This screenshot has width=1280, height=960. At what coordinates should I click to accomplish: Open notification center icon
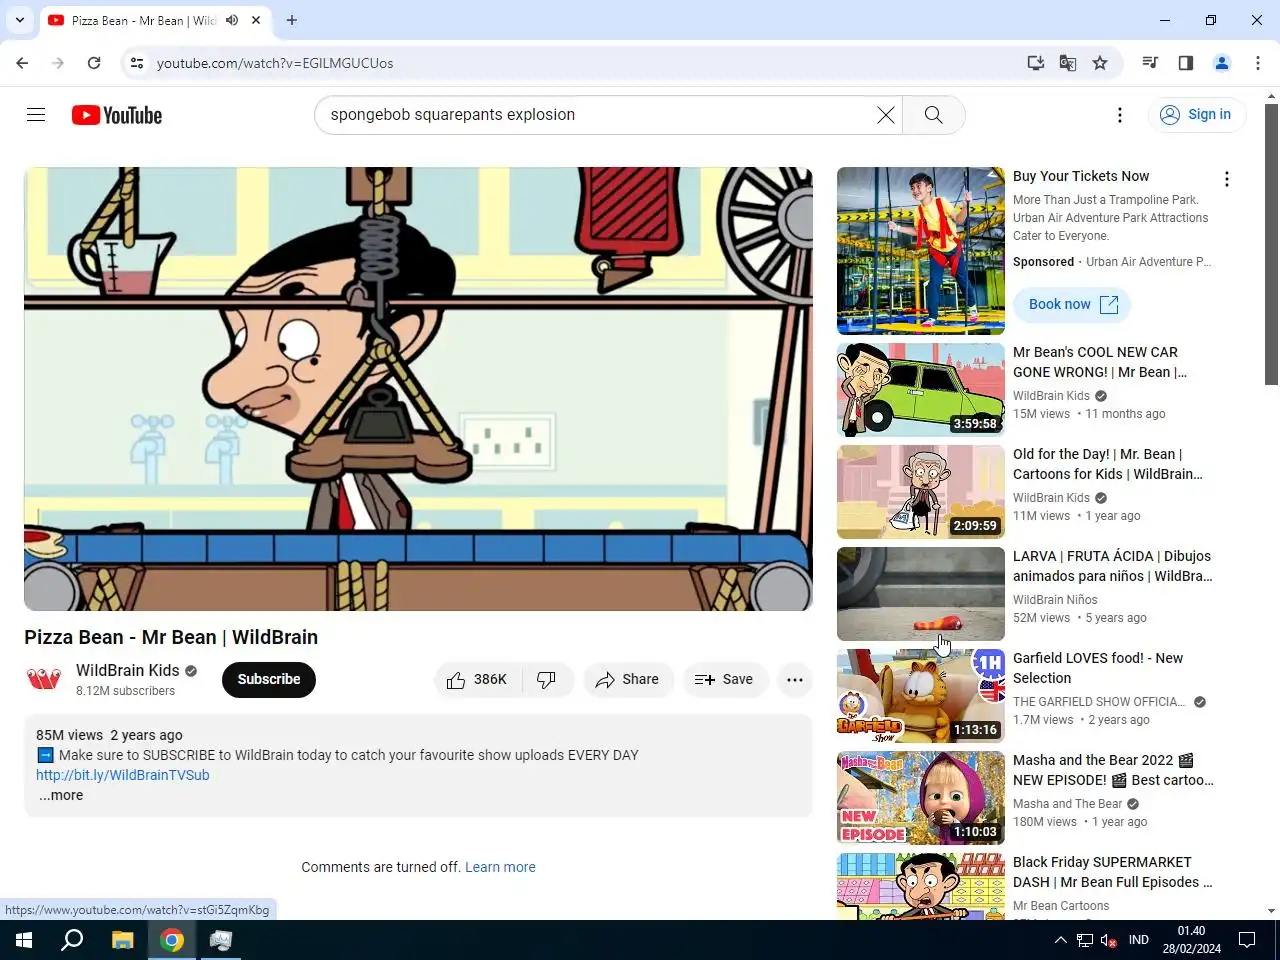(x=1247, y=940)
